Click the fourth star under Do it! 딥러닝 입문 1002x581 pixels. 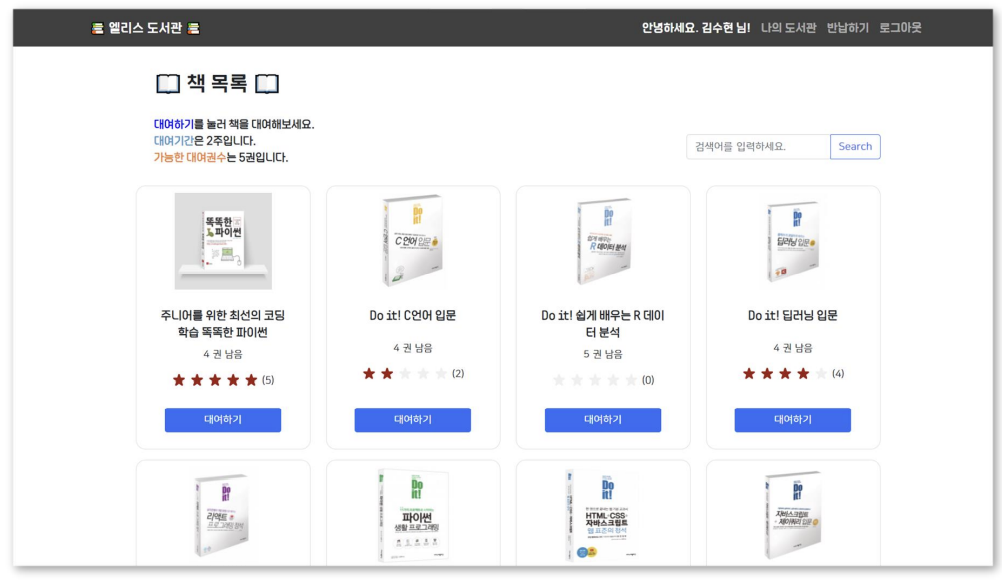(803, 374)
